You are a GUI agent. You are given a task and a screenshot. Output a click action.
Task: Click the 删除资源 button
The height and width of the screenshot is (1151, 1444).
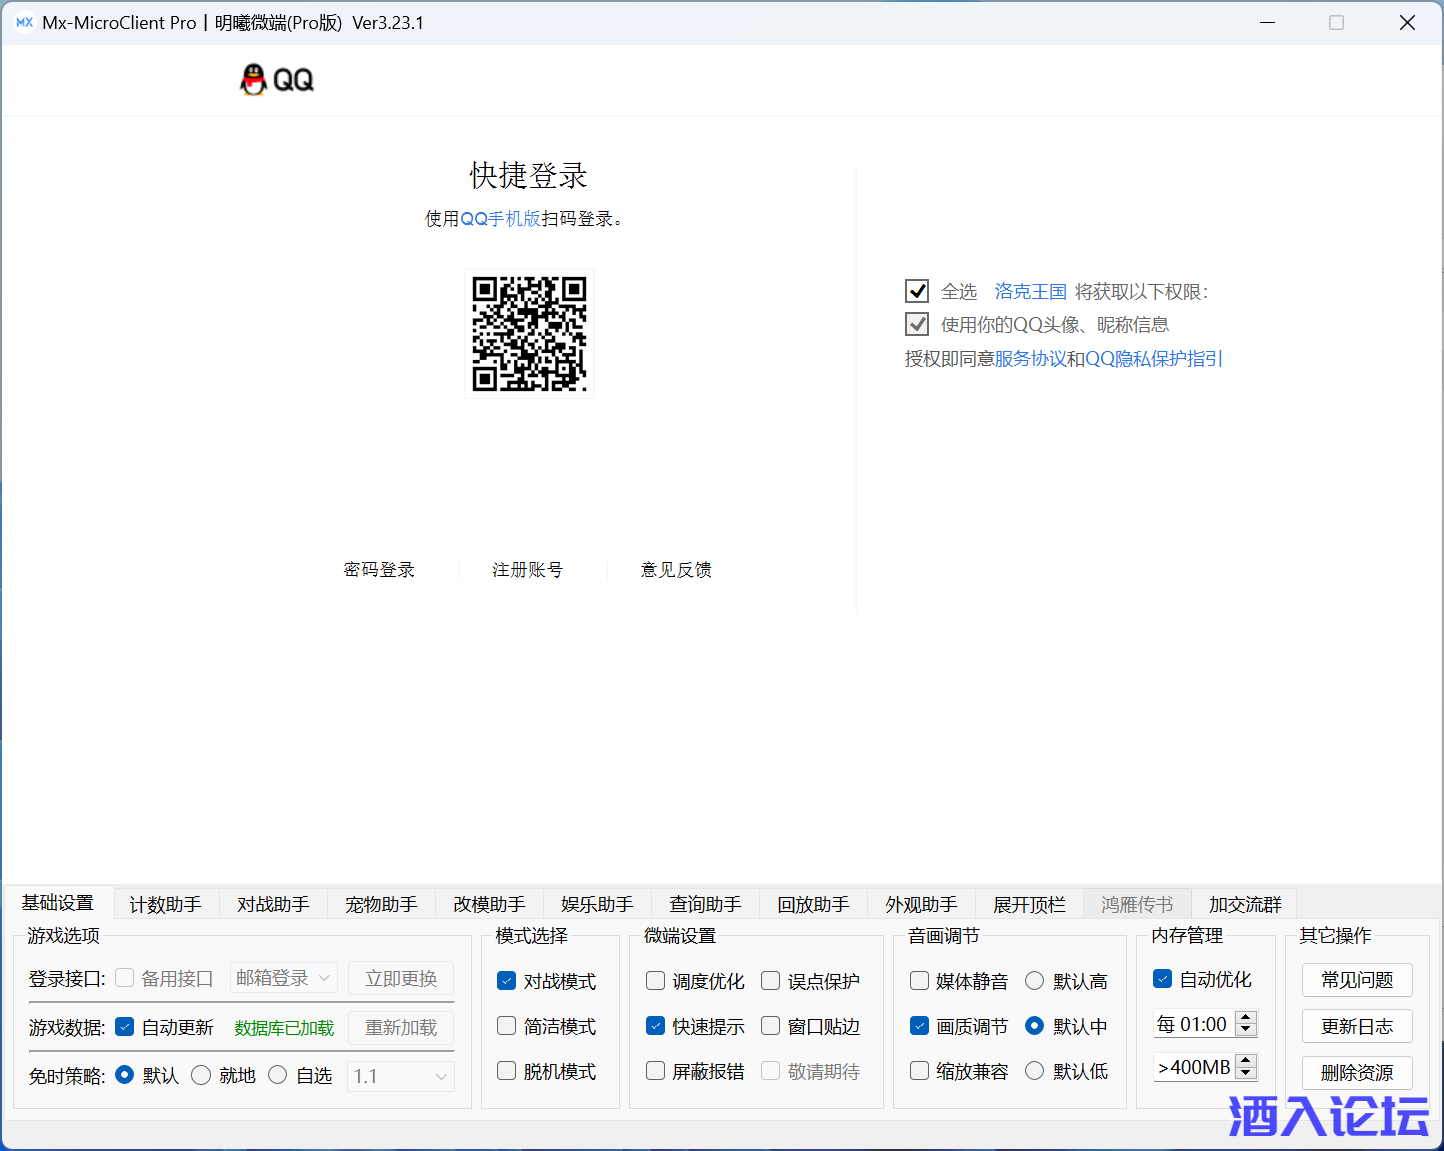tap(1357, 1073)
